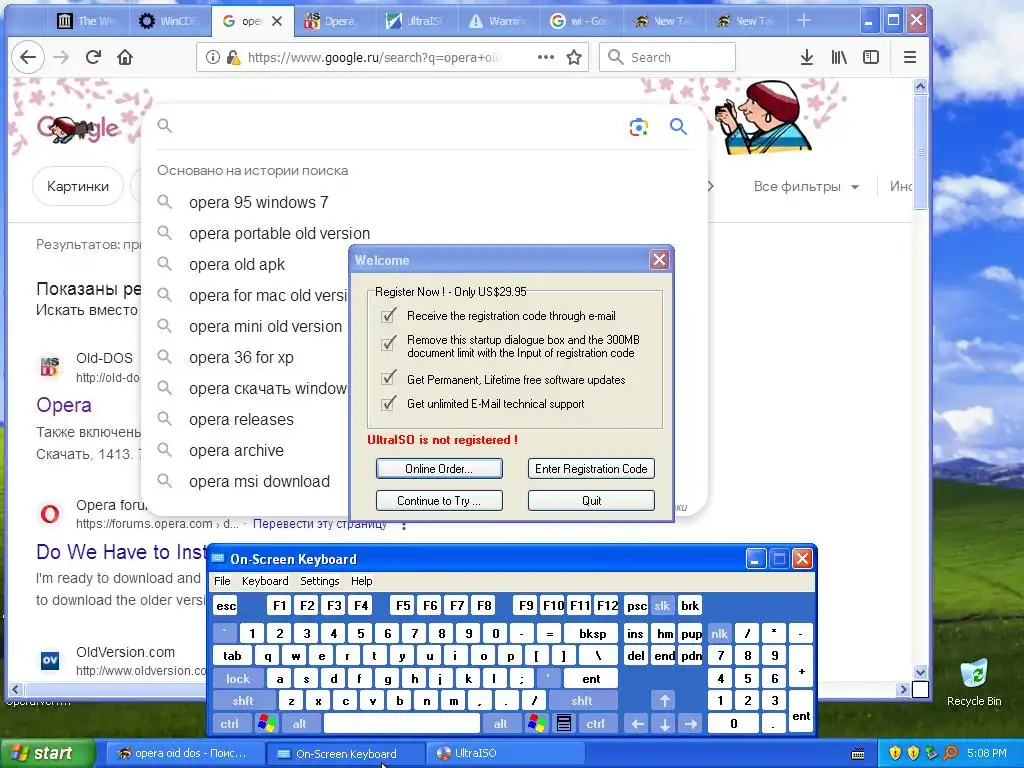Open the File menu in On-Screen Keyboard
The width and height of the screenshot is (1024, 768).
click(222, 581)
